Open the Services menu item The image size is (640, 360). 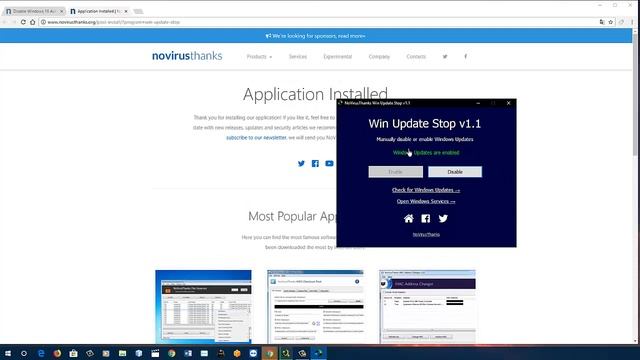click(x=298, y=56)
